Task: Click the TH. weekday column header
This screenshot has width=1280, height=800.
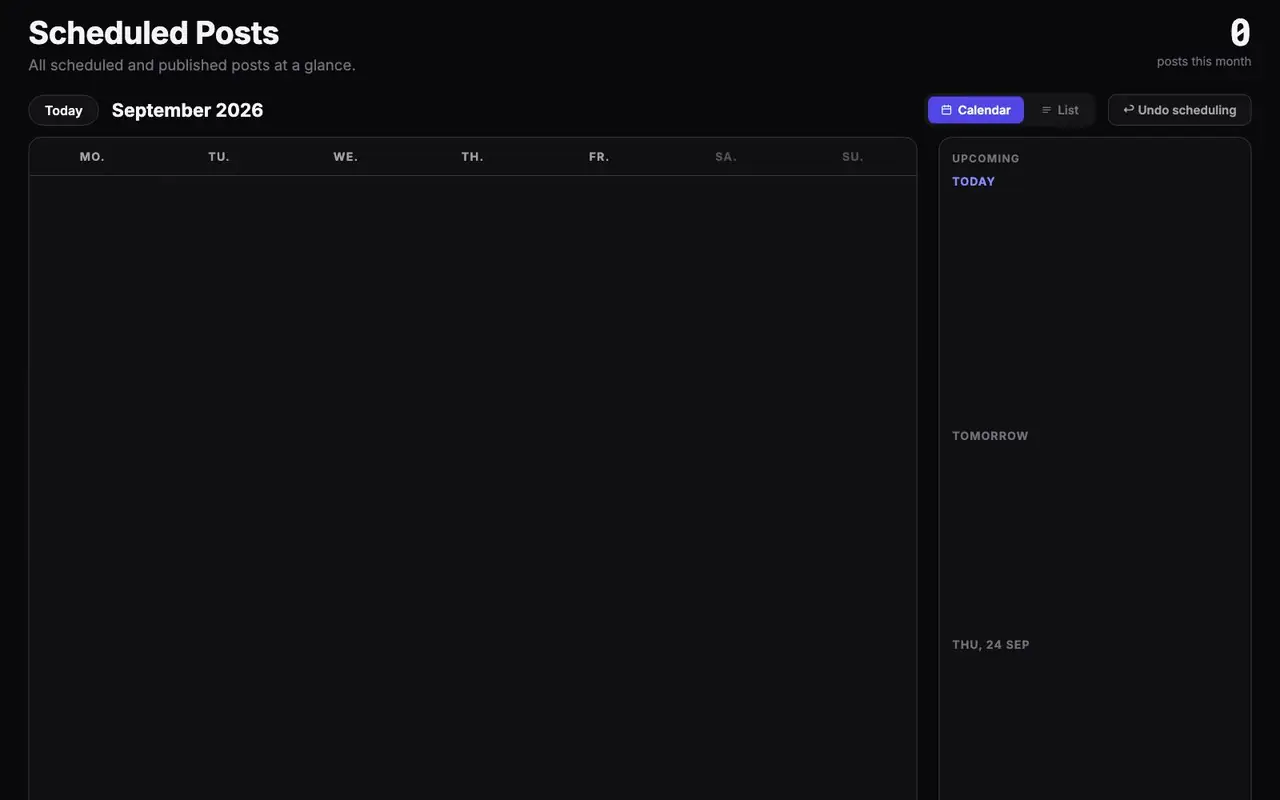Action: (x=473, y=157)
